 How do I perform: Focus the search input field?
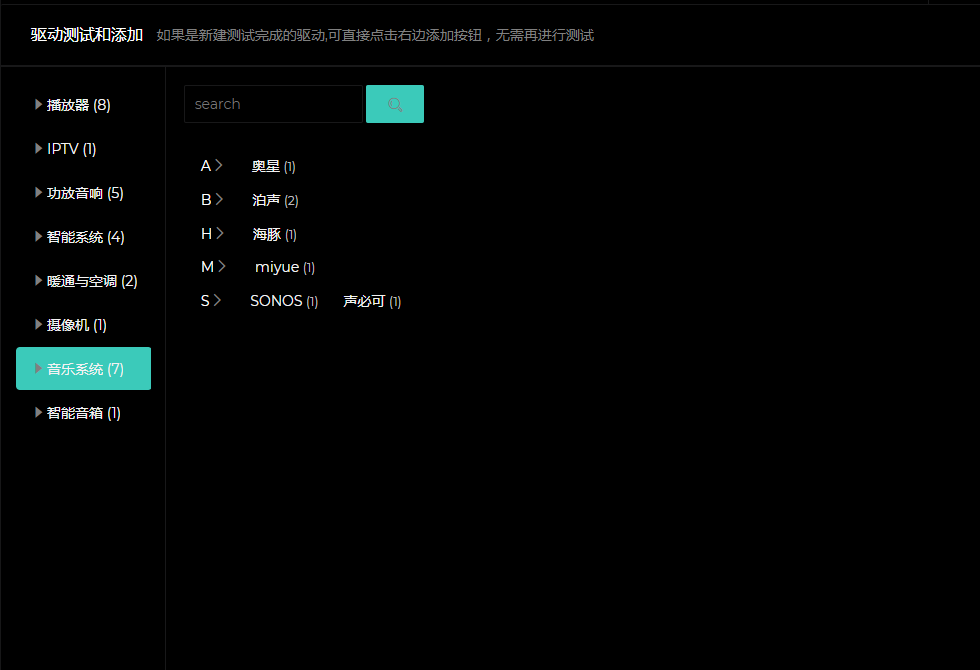273,104
